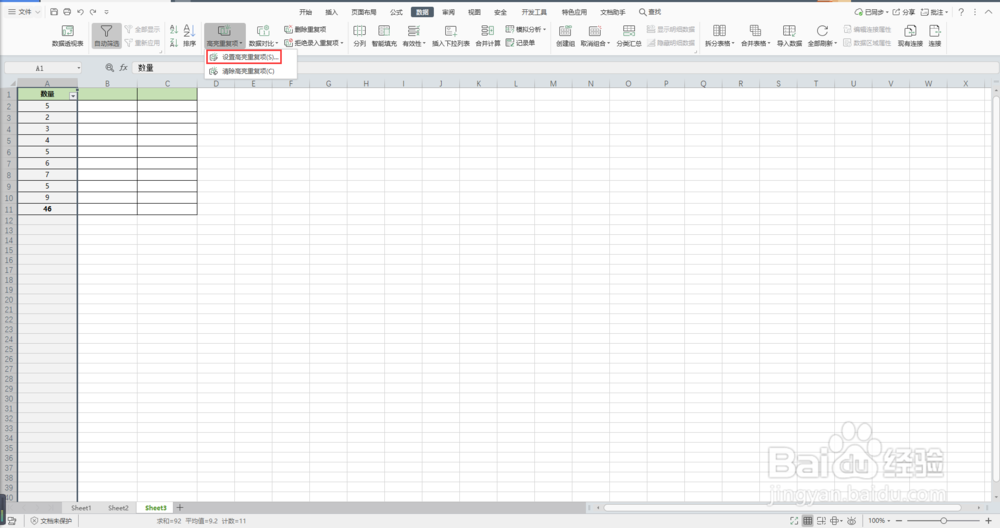Open the 数据对比 dropdown
This screenshot has height=528, width=1000.
263,36
